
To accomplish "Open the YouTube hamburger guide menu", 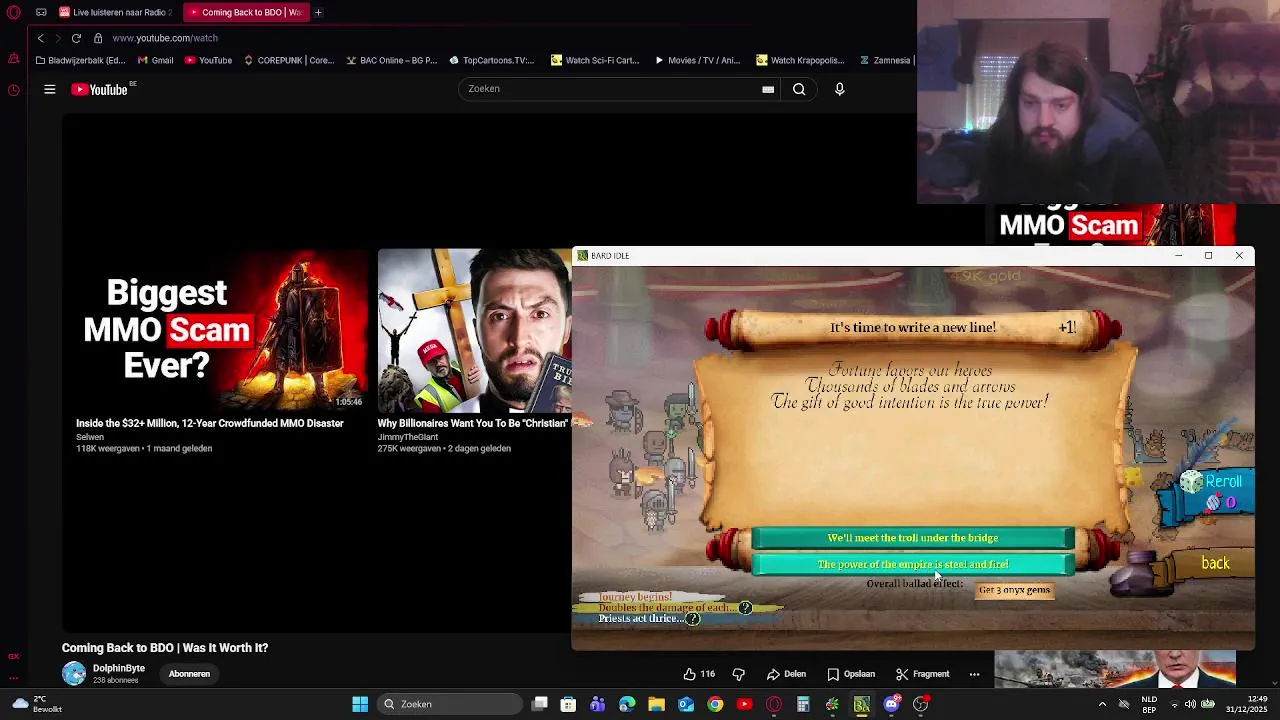I will (x=49, y=90).
